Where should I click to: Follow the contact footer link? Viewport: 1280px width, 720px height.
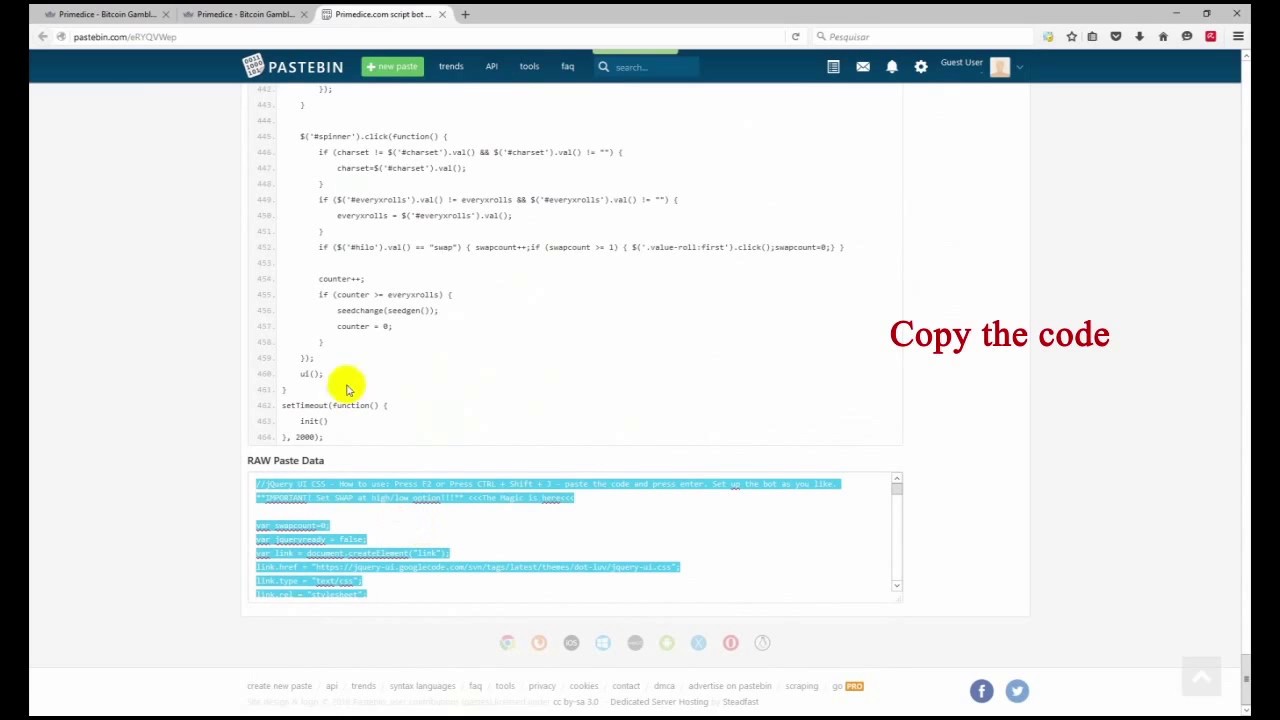click(x=626, y=686)
